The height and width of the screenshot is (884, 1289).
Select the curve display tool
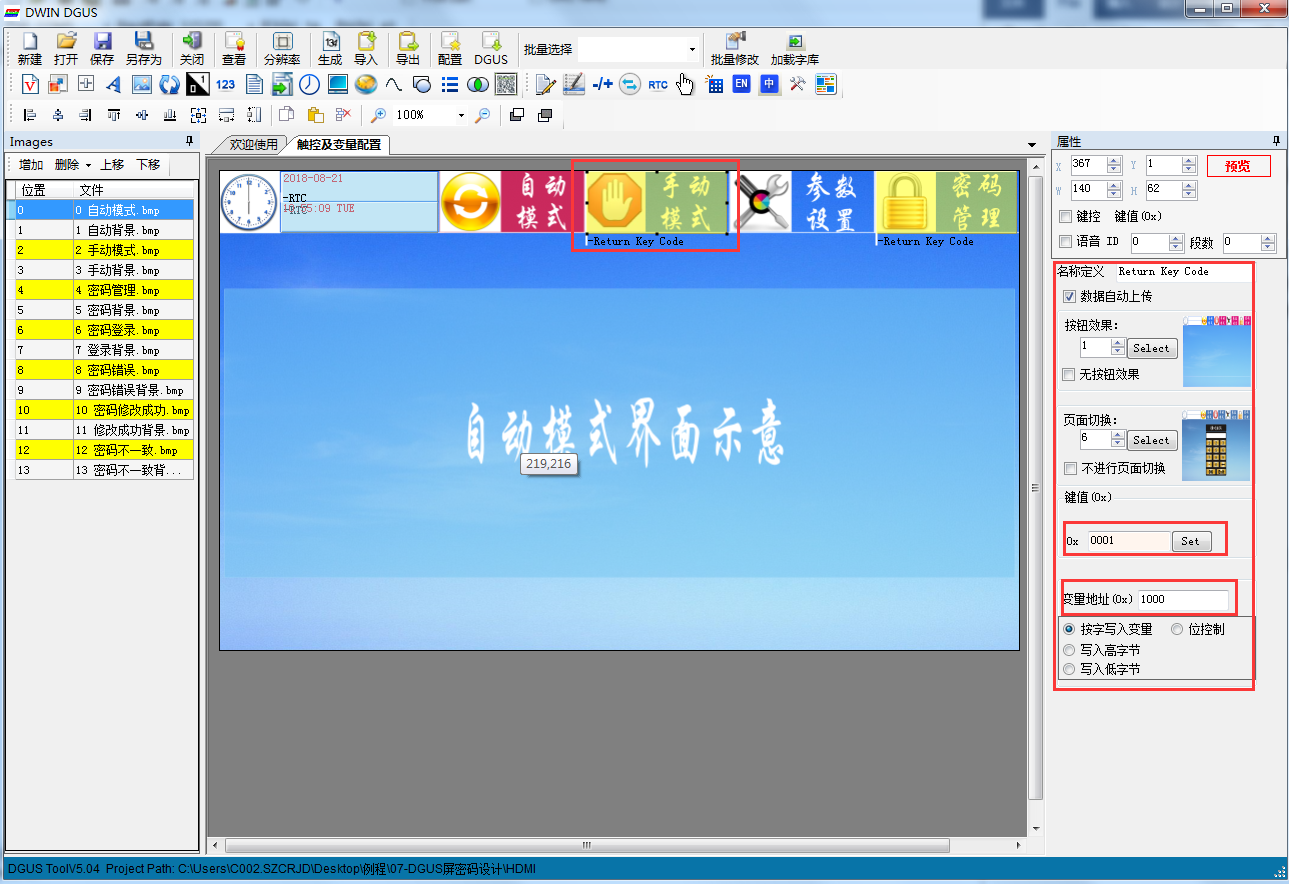394,84
